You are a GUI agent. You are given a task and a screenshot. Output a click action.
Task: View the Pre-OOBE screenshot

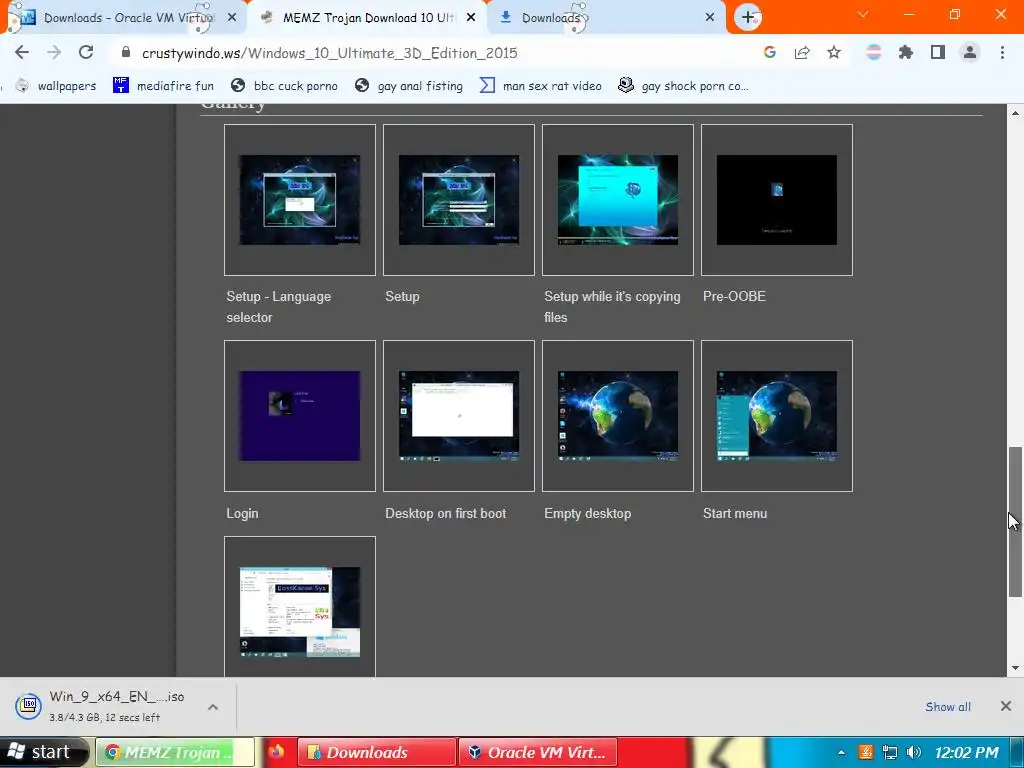[776, 200]
